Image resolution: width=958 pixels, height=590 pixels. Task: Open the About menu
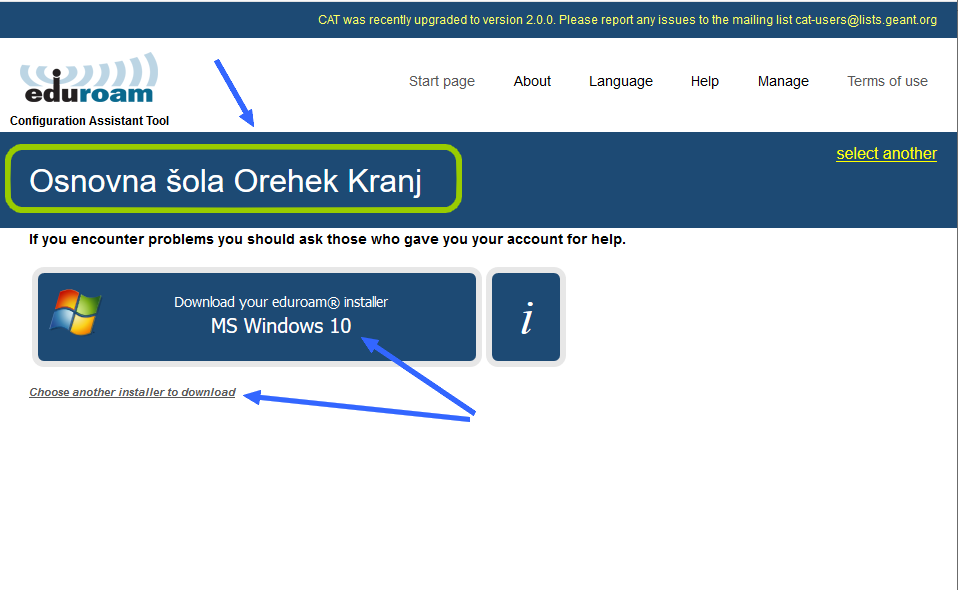pyautogui.click(x=532, y=81)
